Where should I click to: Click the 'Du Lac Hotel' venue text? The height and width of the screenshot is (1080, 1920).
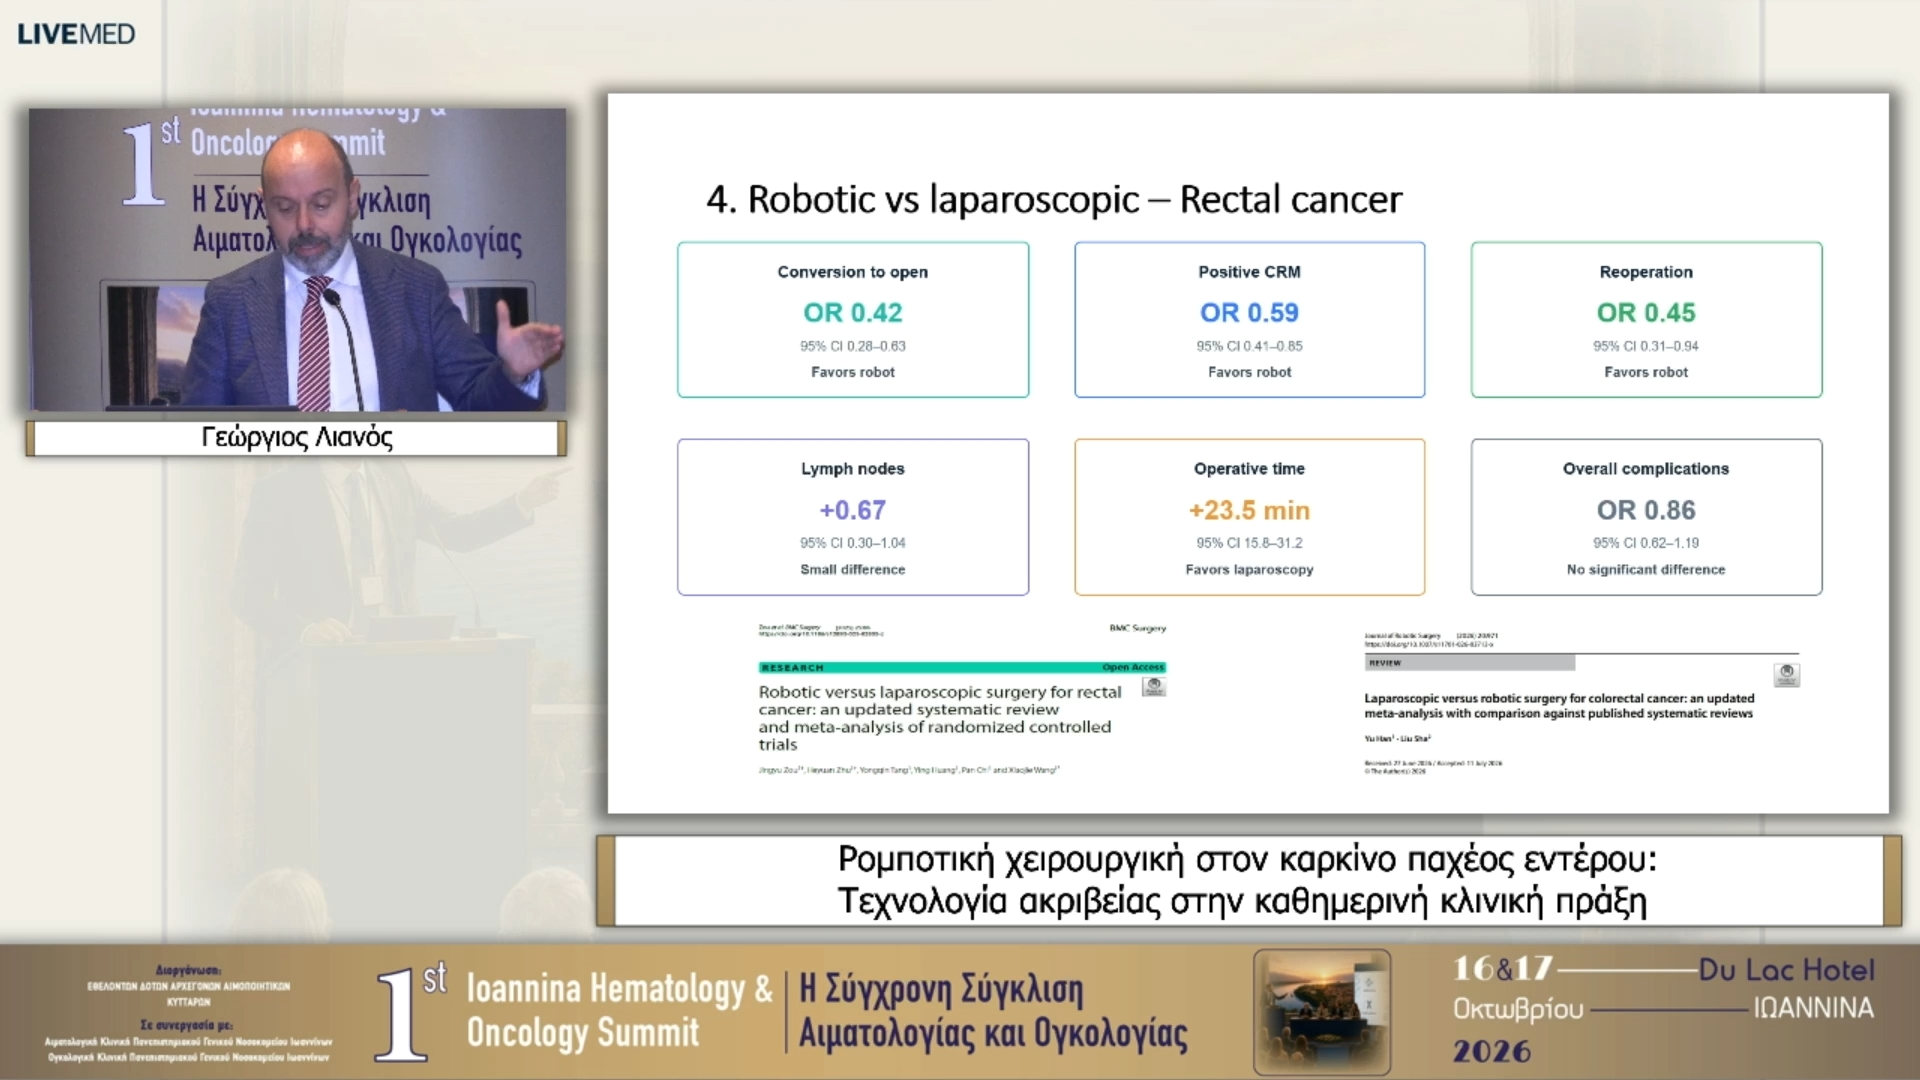[1787, 970]
